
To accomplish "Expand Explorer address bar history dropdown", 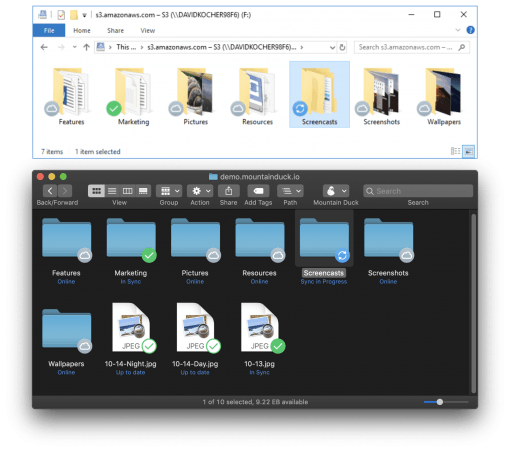I will tap(332, 48).
